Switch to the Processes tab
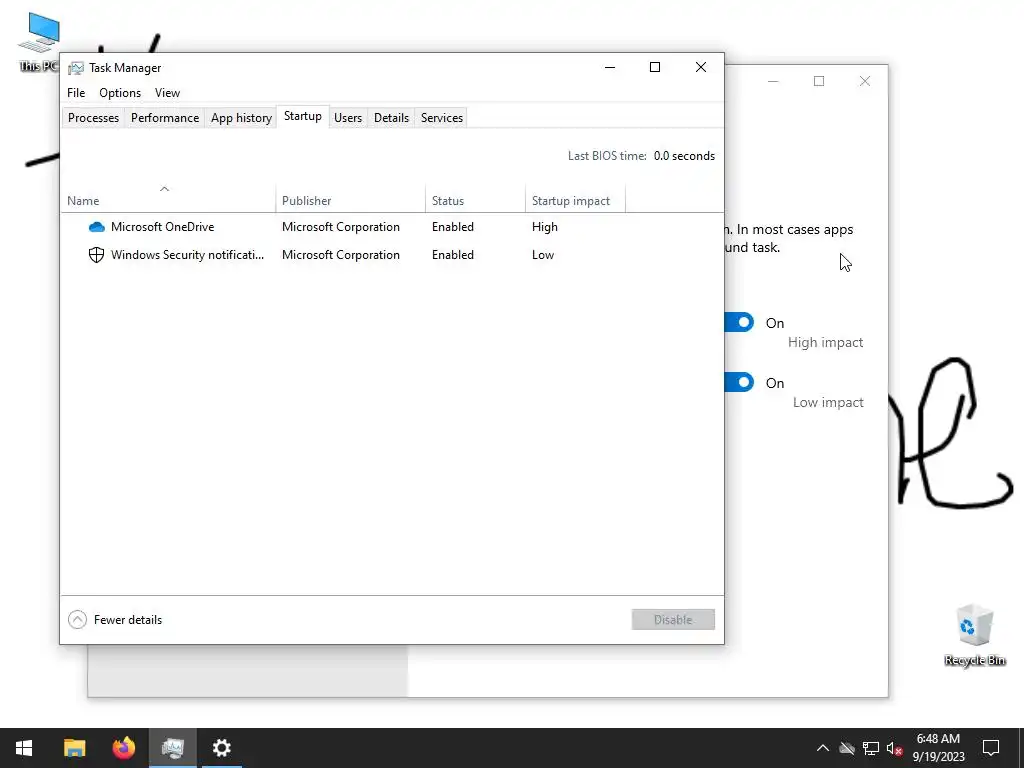Image resolution: width=1024 pixels, height=768 pixels. [x=93, y=118]
